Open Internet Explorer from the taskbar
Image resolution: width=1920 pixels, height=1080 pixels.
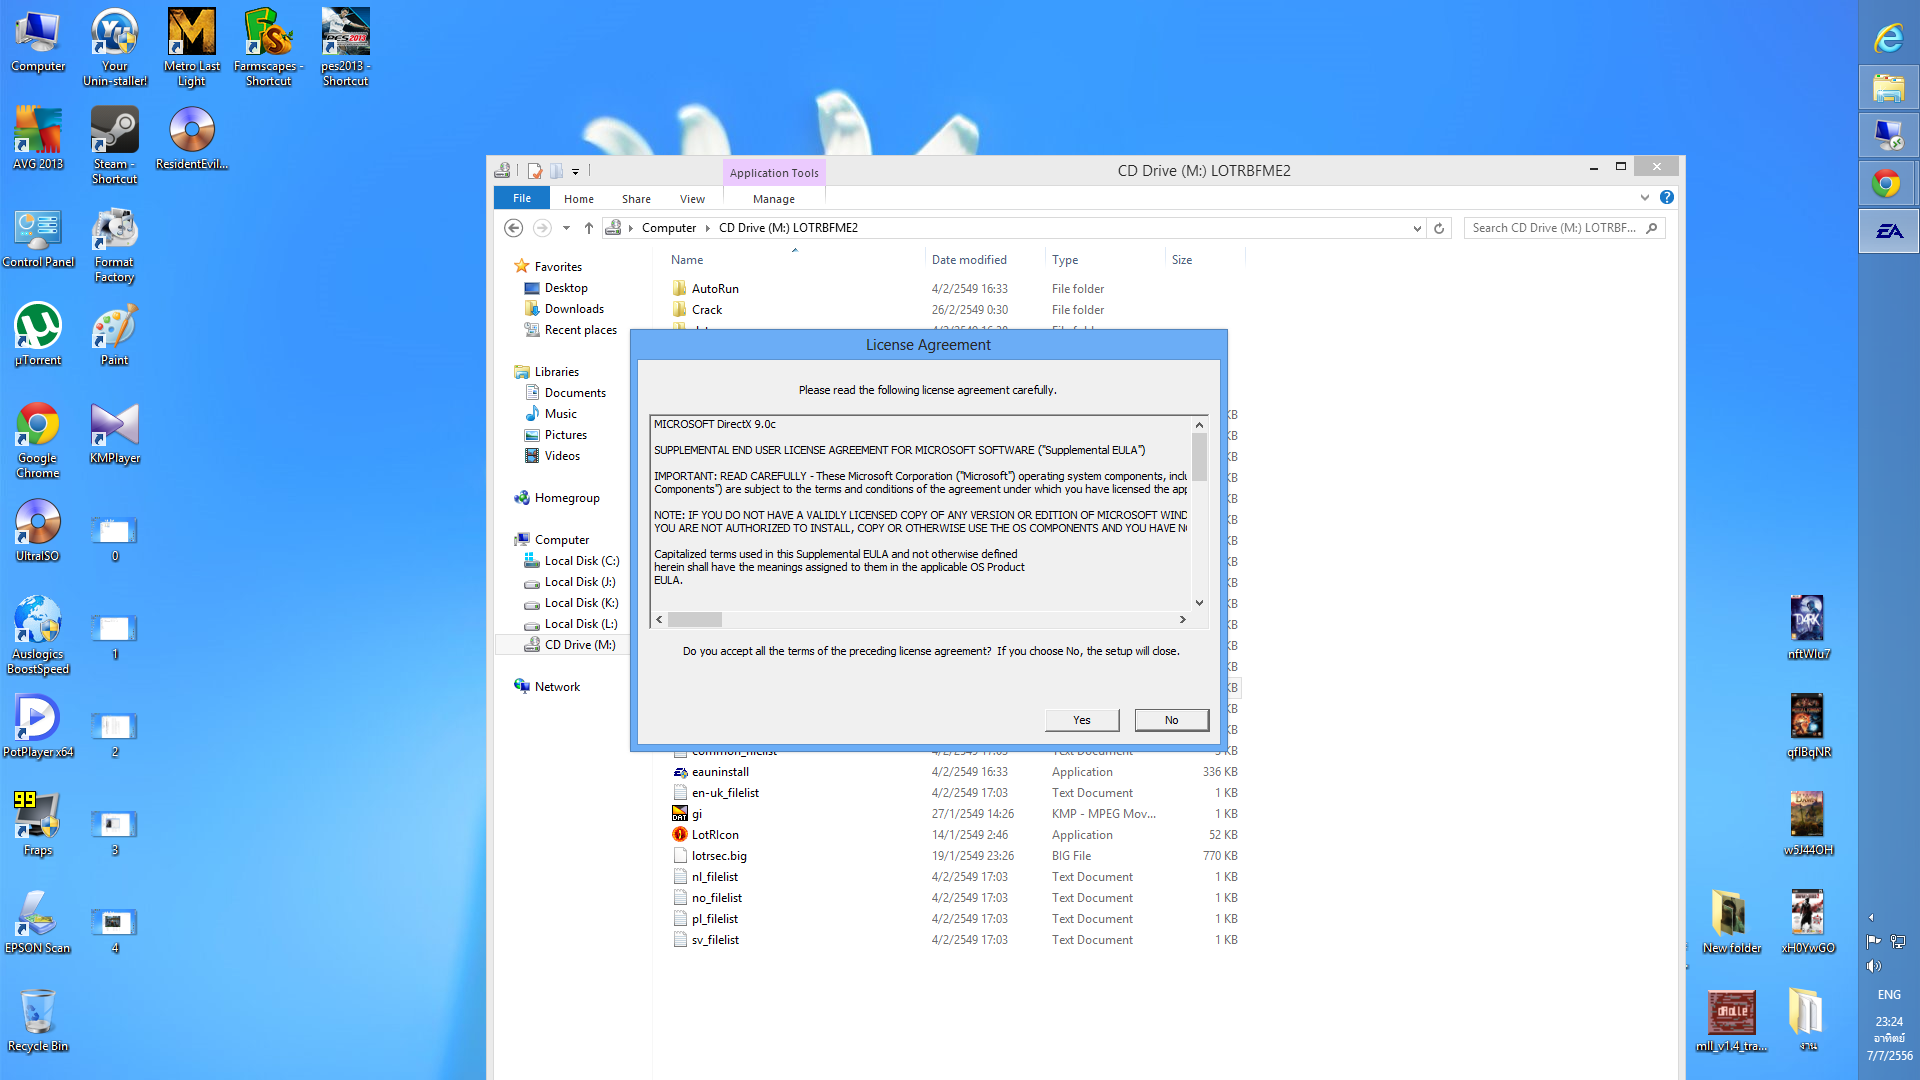(x=1888, y=38)
